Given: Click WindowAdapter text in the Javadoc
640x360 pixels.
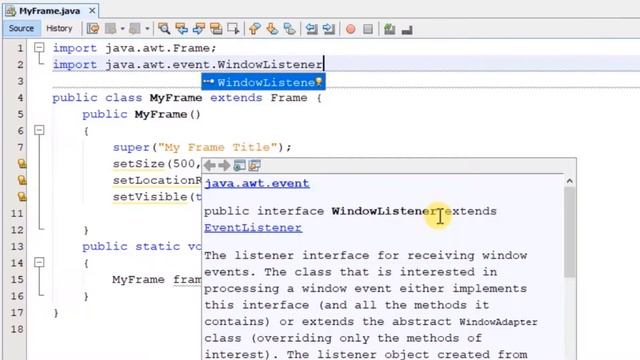Looking at the screenshot, I should coord(498,322).
